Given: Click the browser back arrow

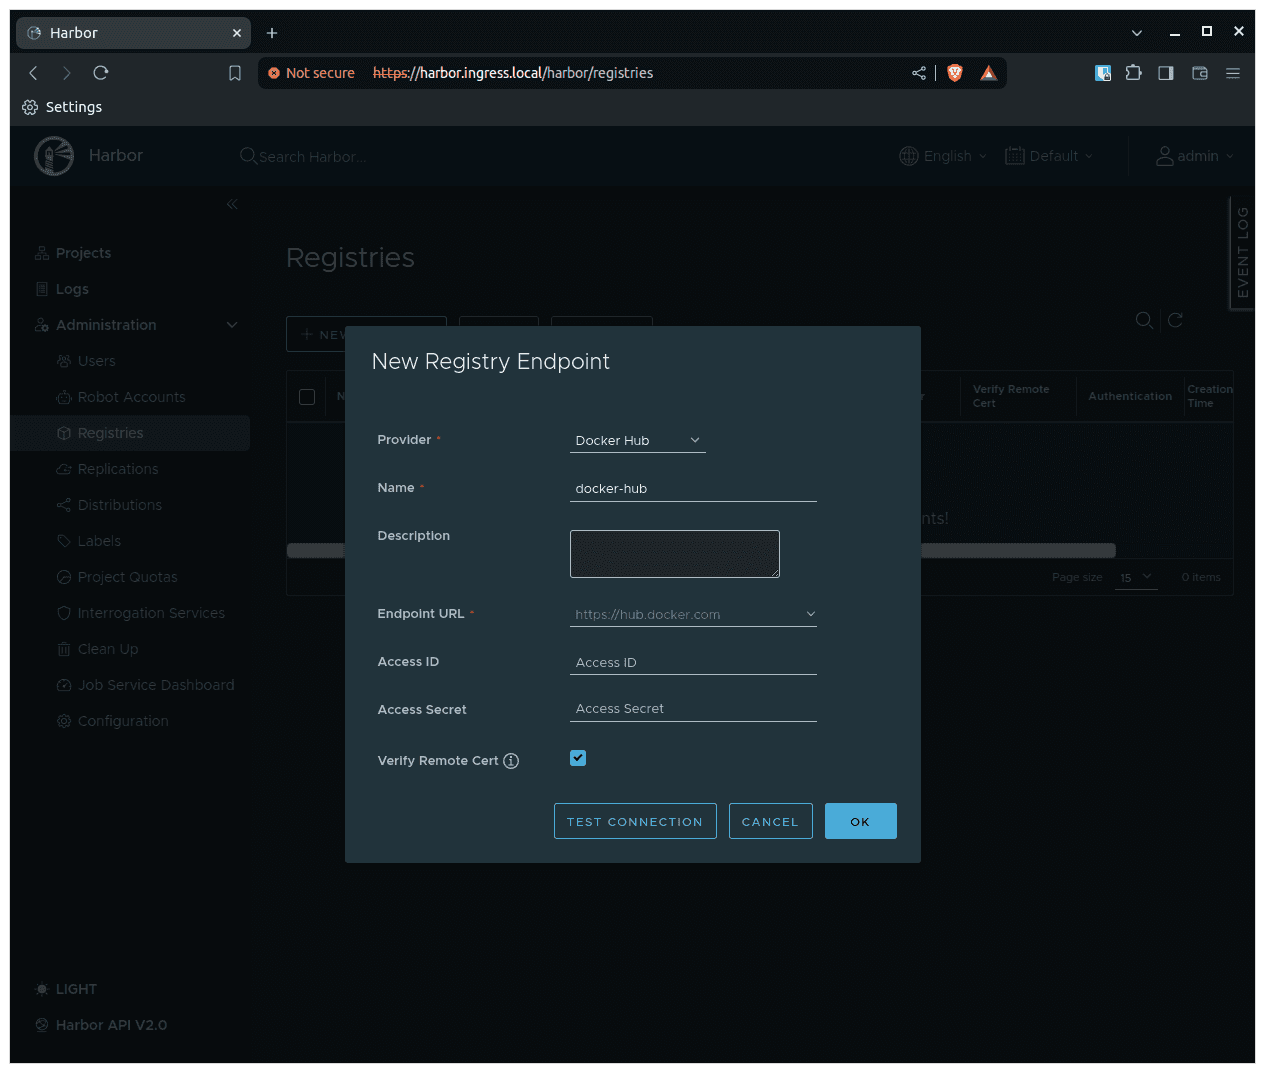Looking at the screenshot, I should [33, 73].
